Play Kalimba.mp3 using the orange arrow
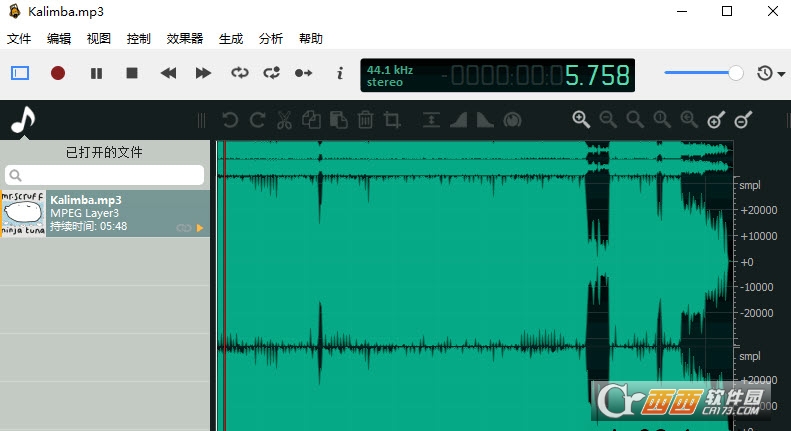 [200, 228]
